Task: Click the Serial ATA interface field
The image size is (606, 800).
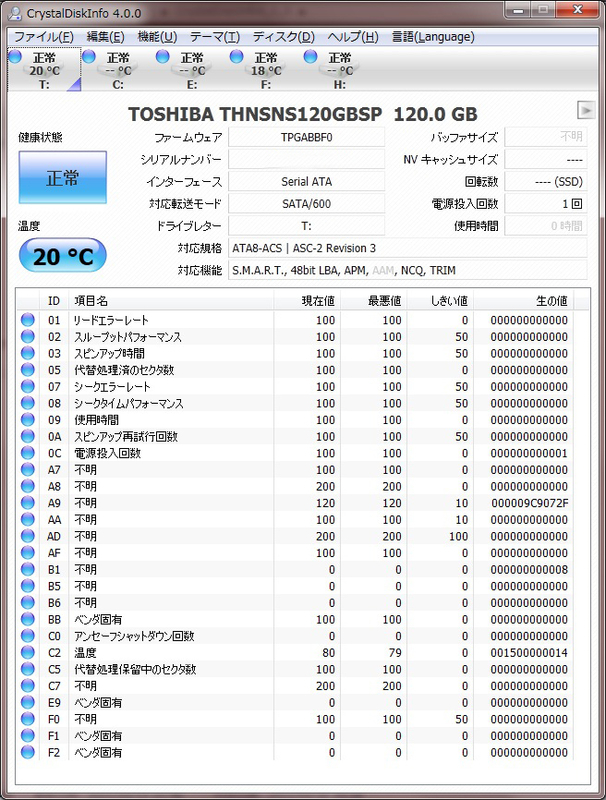Action: pos(307,182)
